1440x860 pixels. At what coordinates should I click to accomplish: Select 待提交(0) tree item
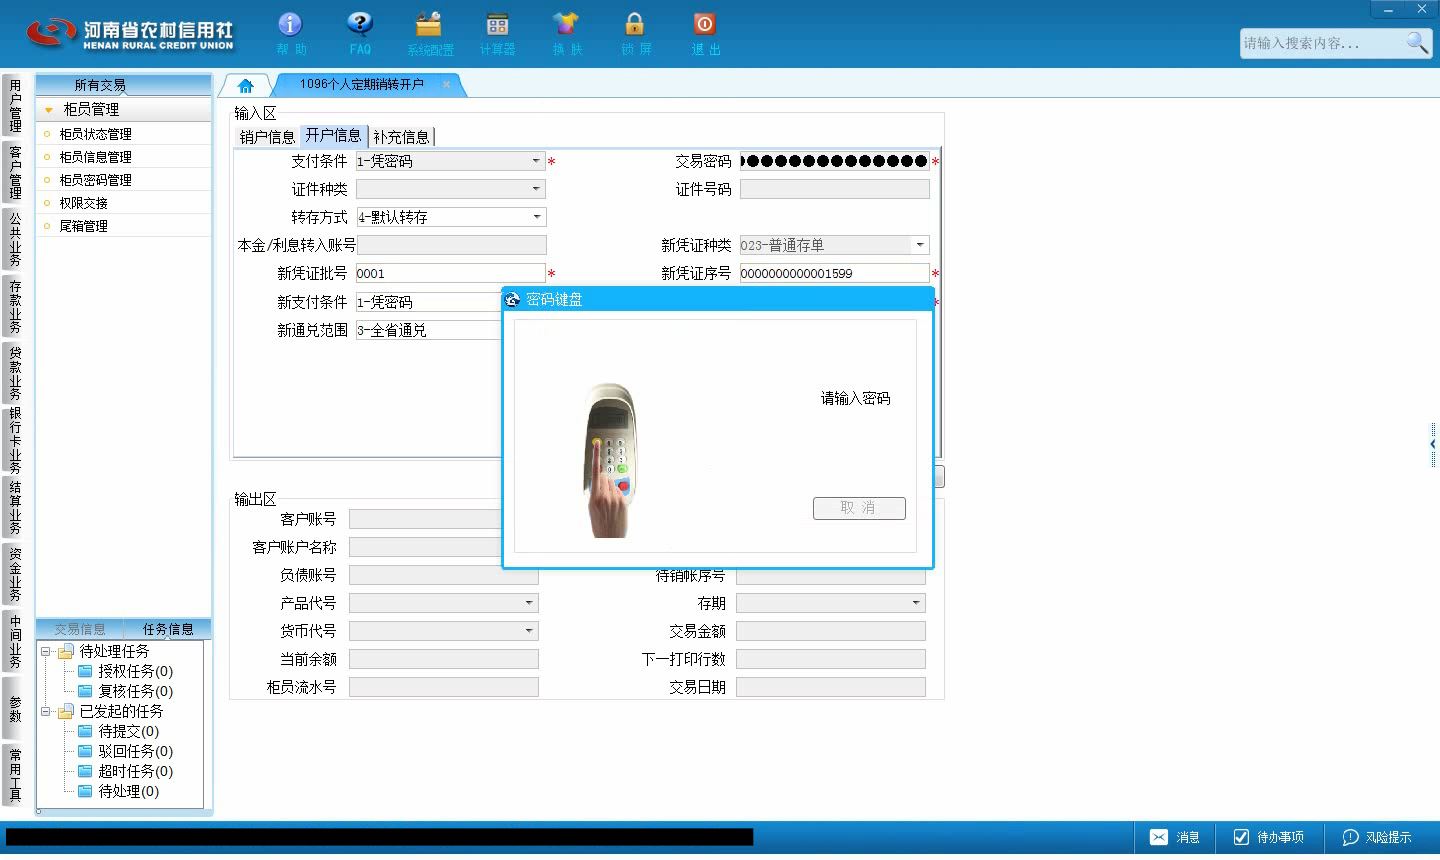128,731
